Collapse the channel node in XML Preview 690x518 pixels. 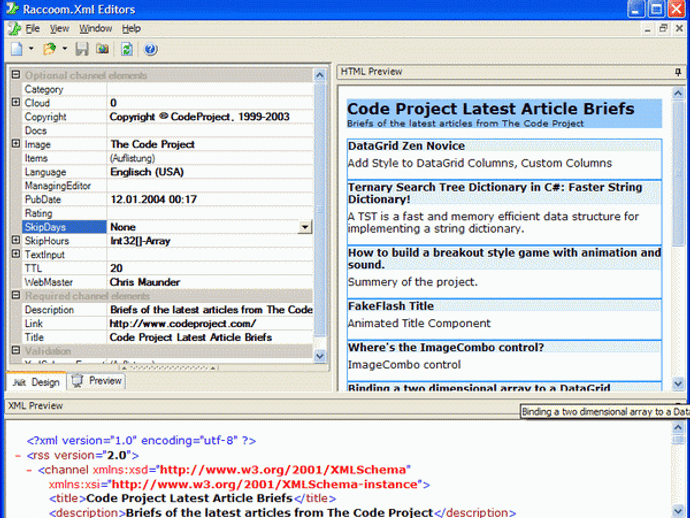pos(29,470)
